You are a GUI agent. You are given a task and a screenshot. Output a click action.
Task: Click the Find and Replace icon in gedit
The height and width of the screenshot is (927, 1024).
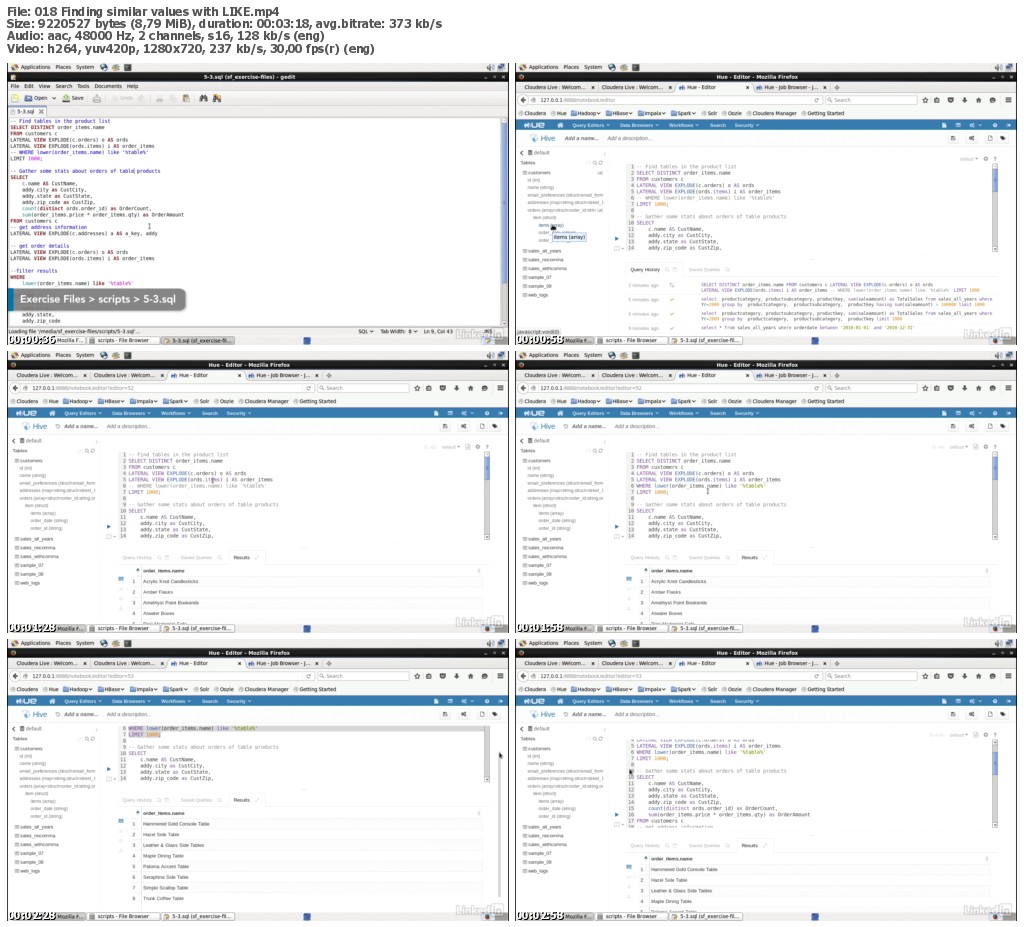[217, 98]
